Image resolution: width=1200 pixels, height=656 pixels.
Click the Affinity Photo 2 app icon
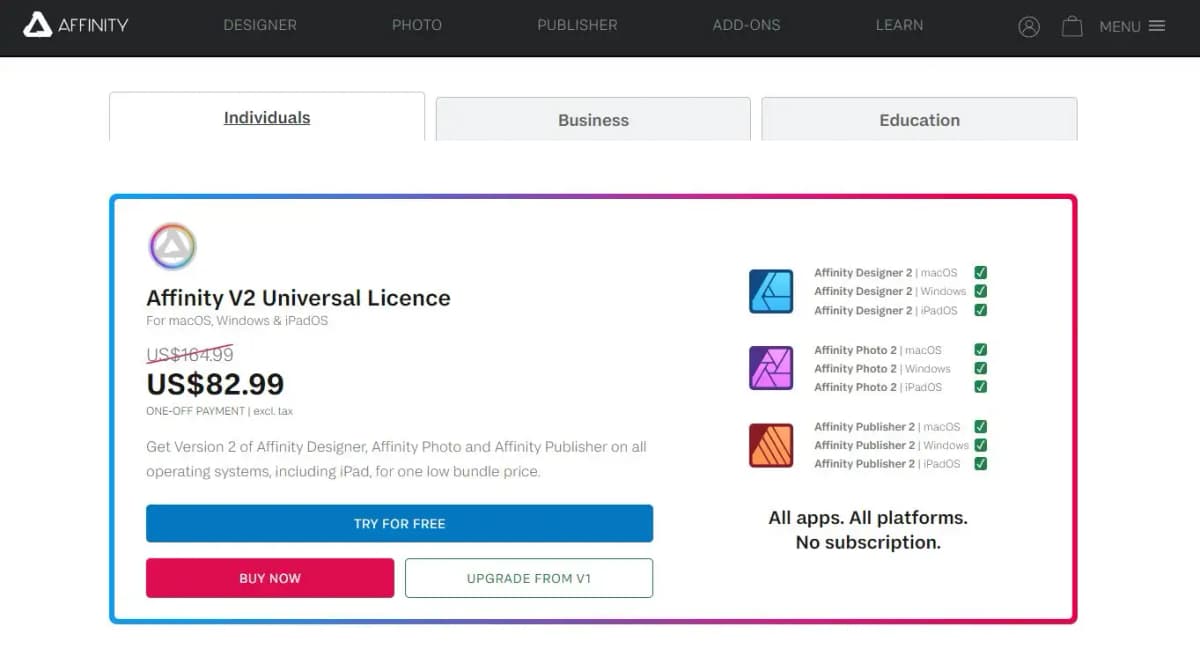tap(771, 368)
